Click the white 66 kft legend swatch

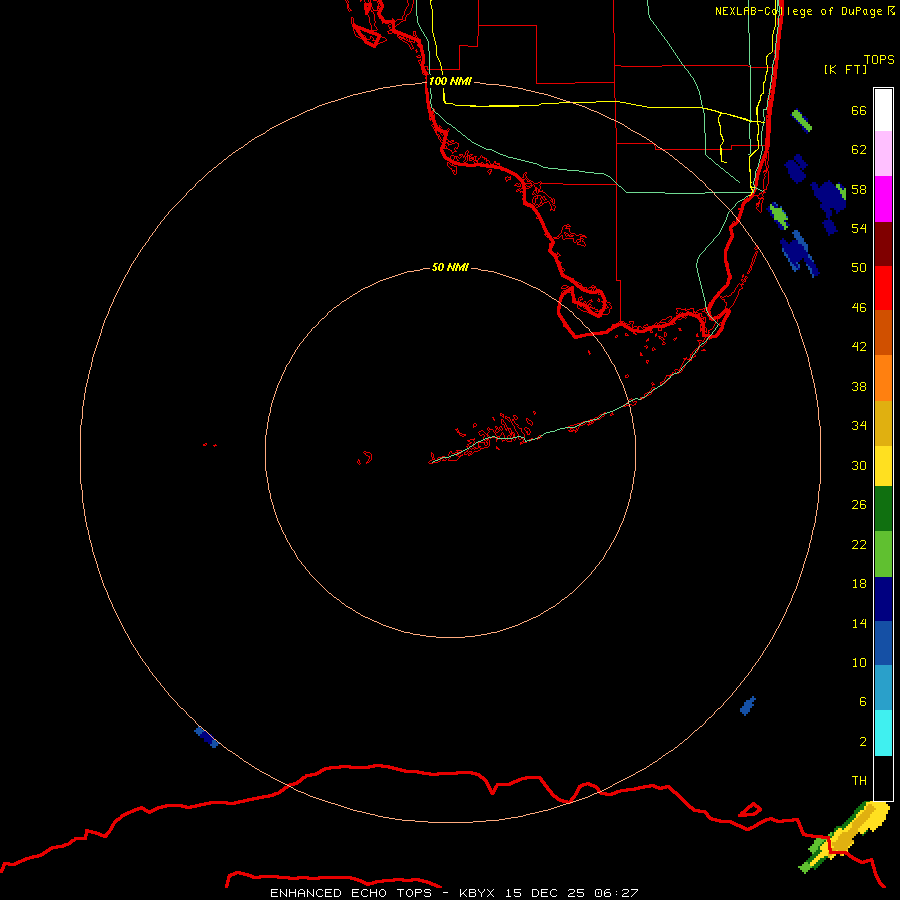[883, 110]
